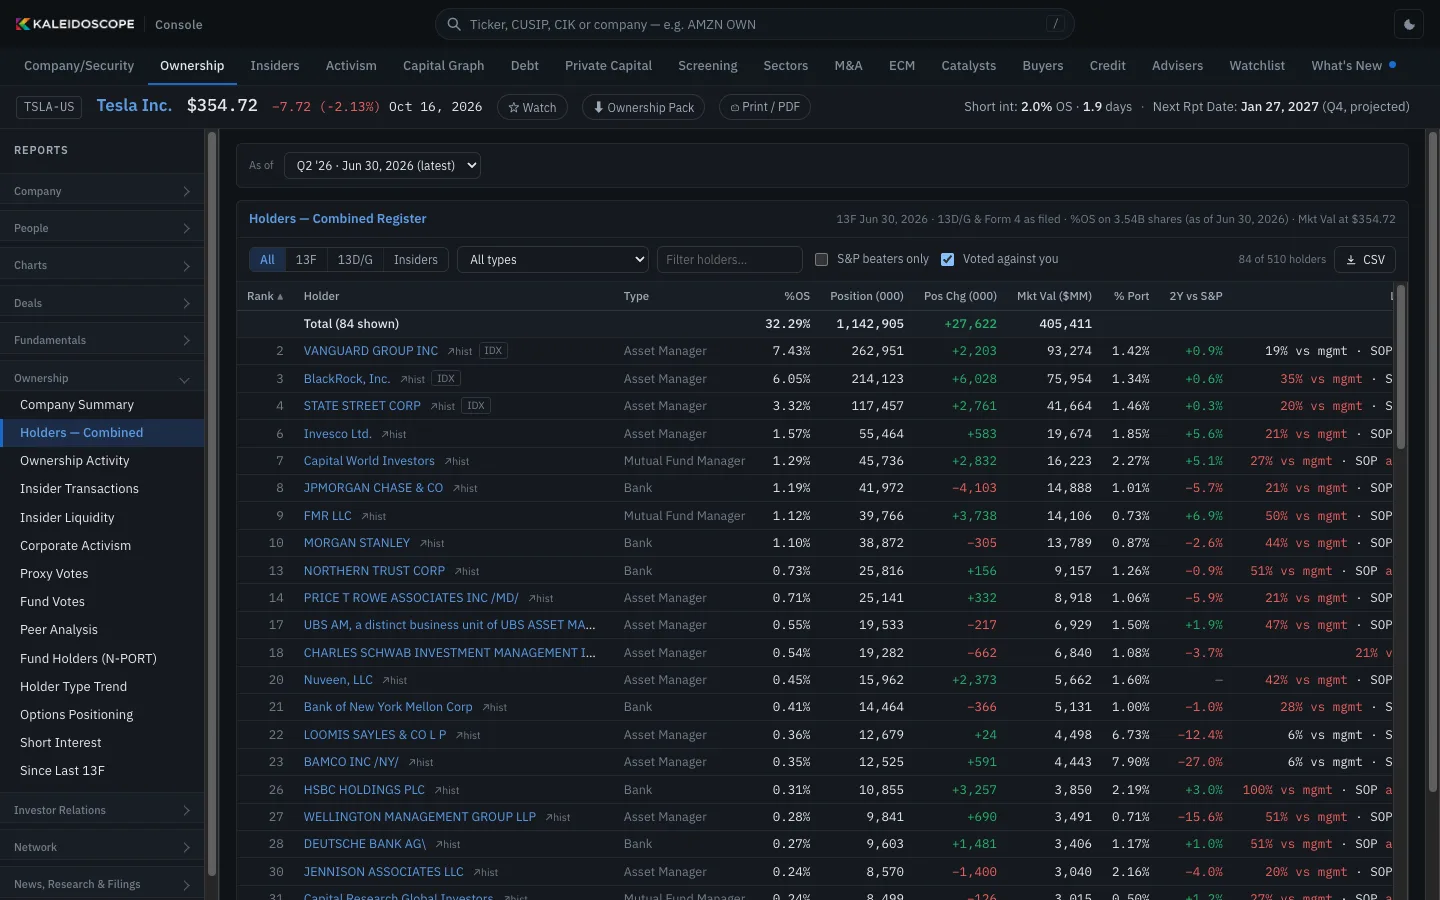Open the Short Interest report
Viewport: 1440px width, 900px height.
[102, 743]
